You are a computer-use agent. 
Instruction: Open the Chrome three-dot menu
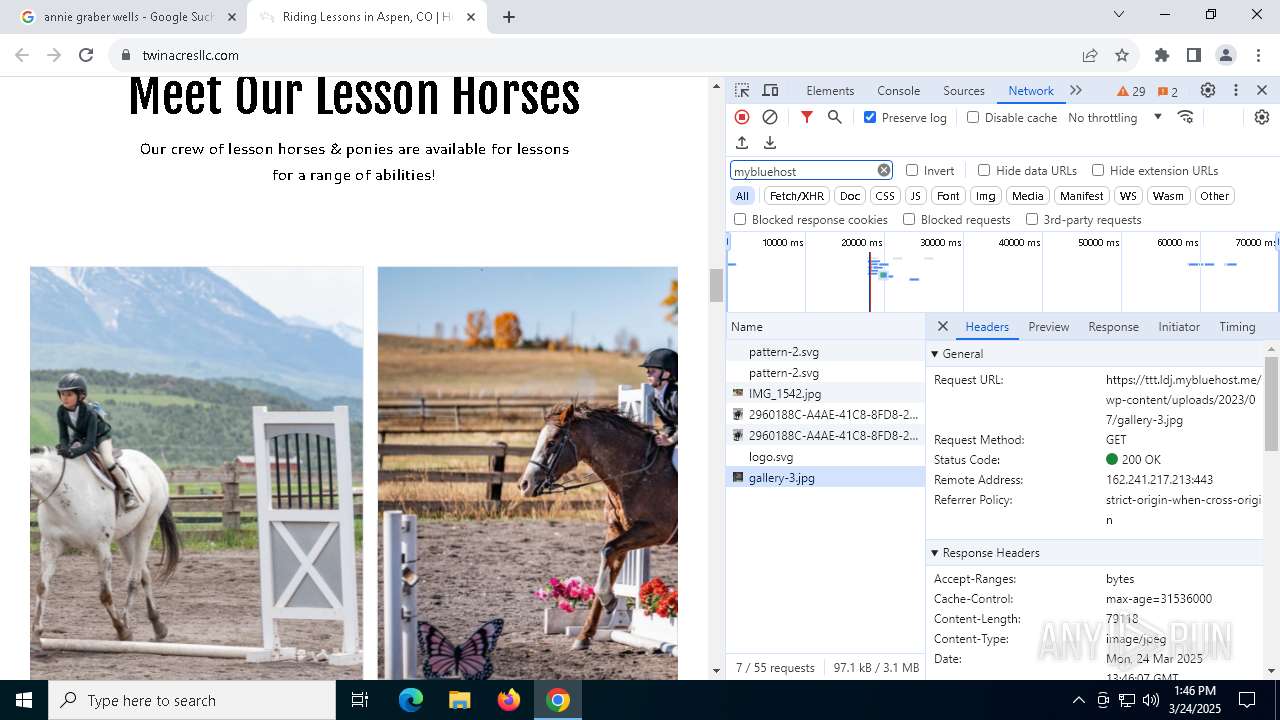[1258, 55]
